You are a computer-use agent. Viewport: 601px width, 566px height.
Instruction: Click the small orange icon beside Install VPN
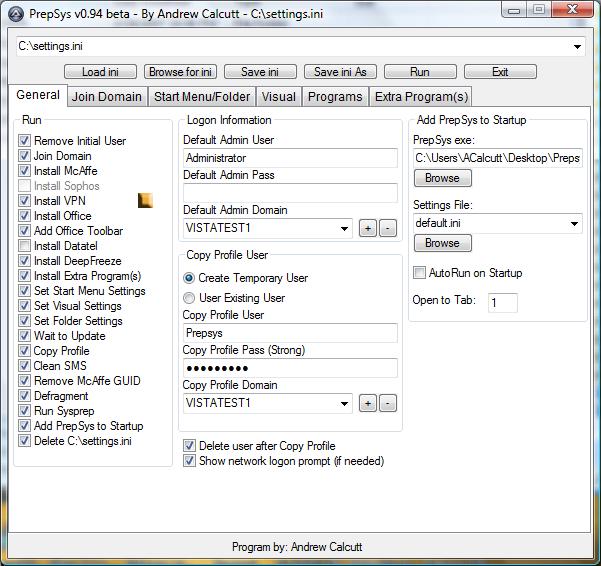145,201
